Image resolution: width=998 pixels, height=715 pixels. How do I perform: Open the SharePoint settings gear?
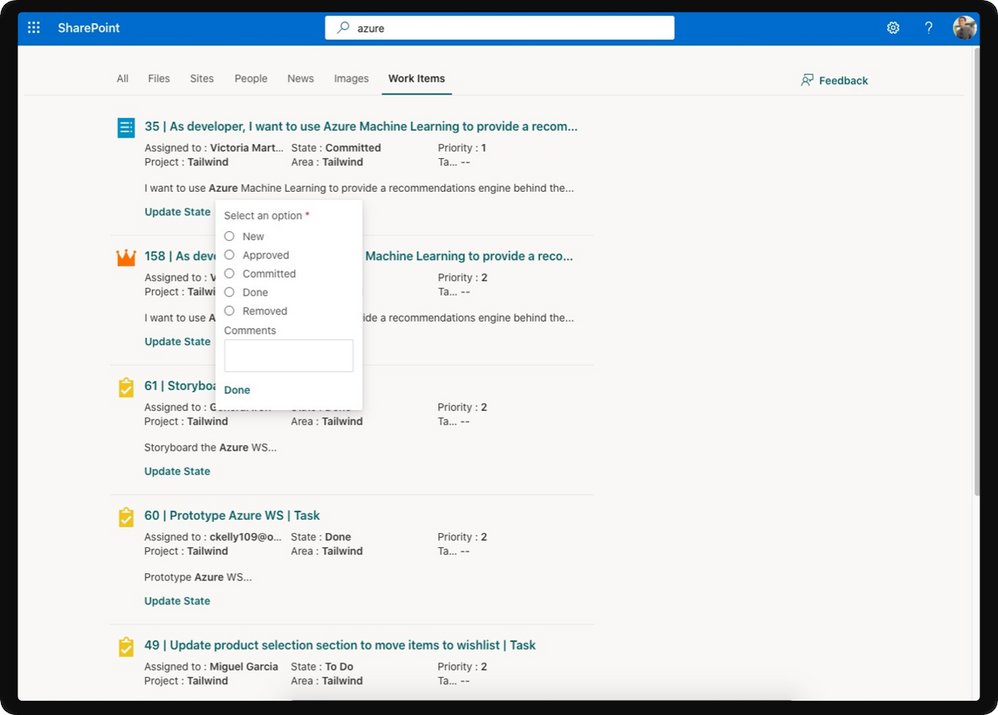[893, 27]
